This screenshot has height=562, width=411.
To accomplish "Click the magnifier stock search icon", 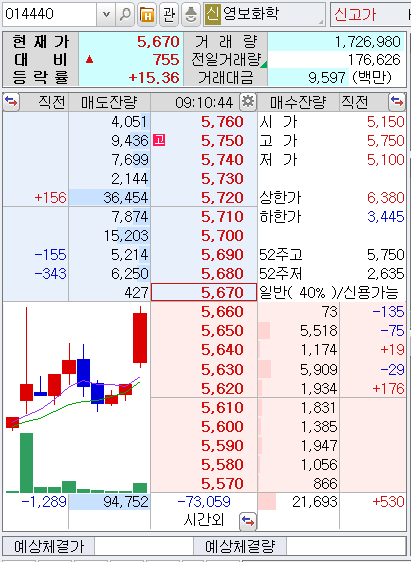I will [125, 14].
